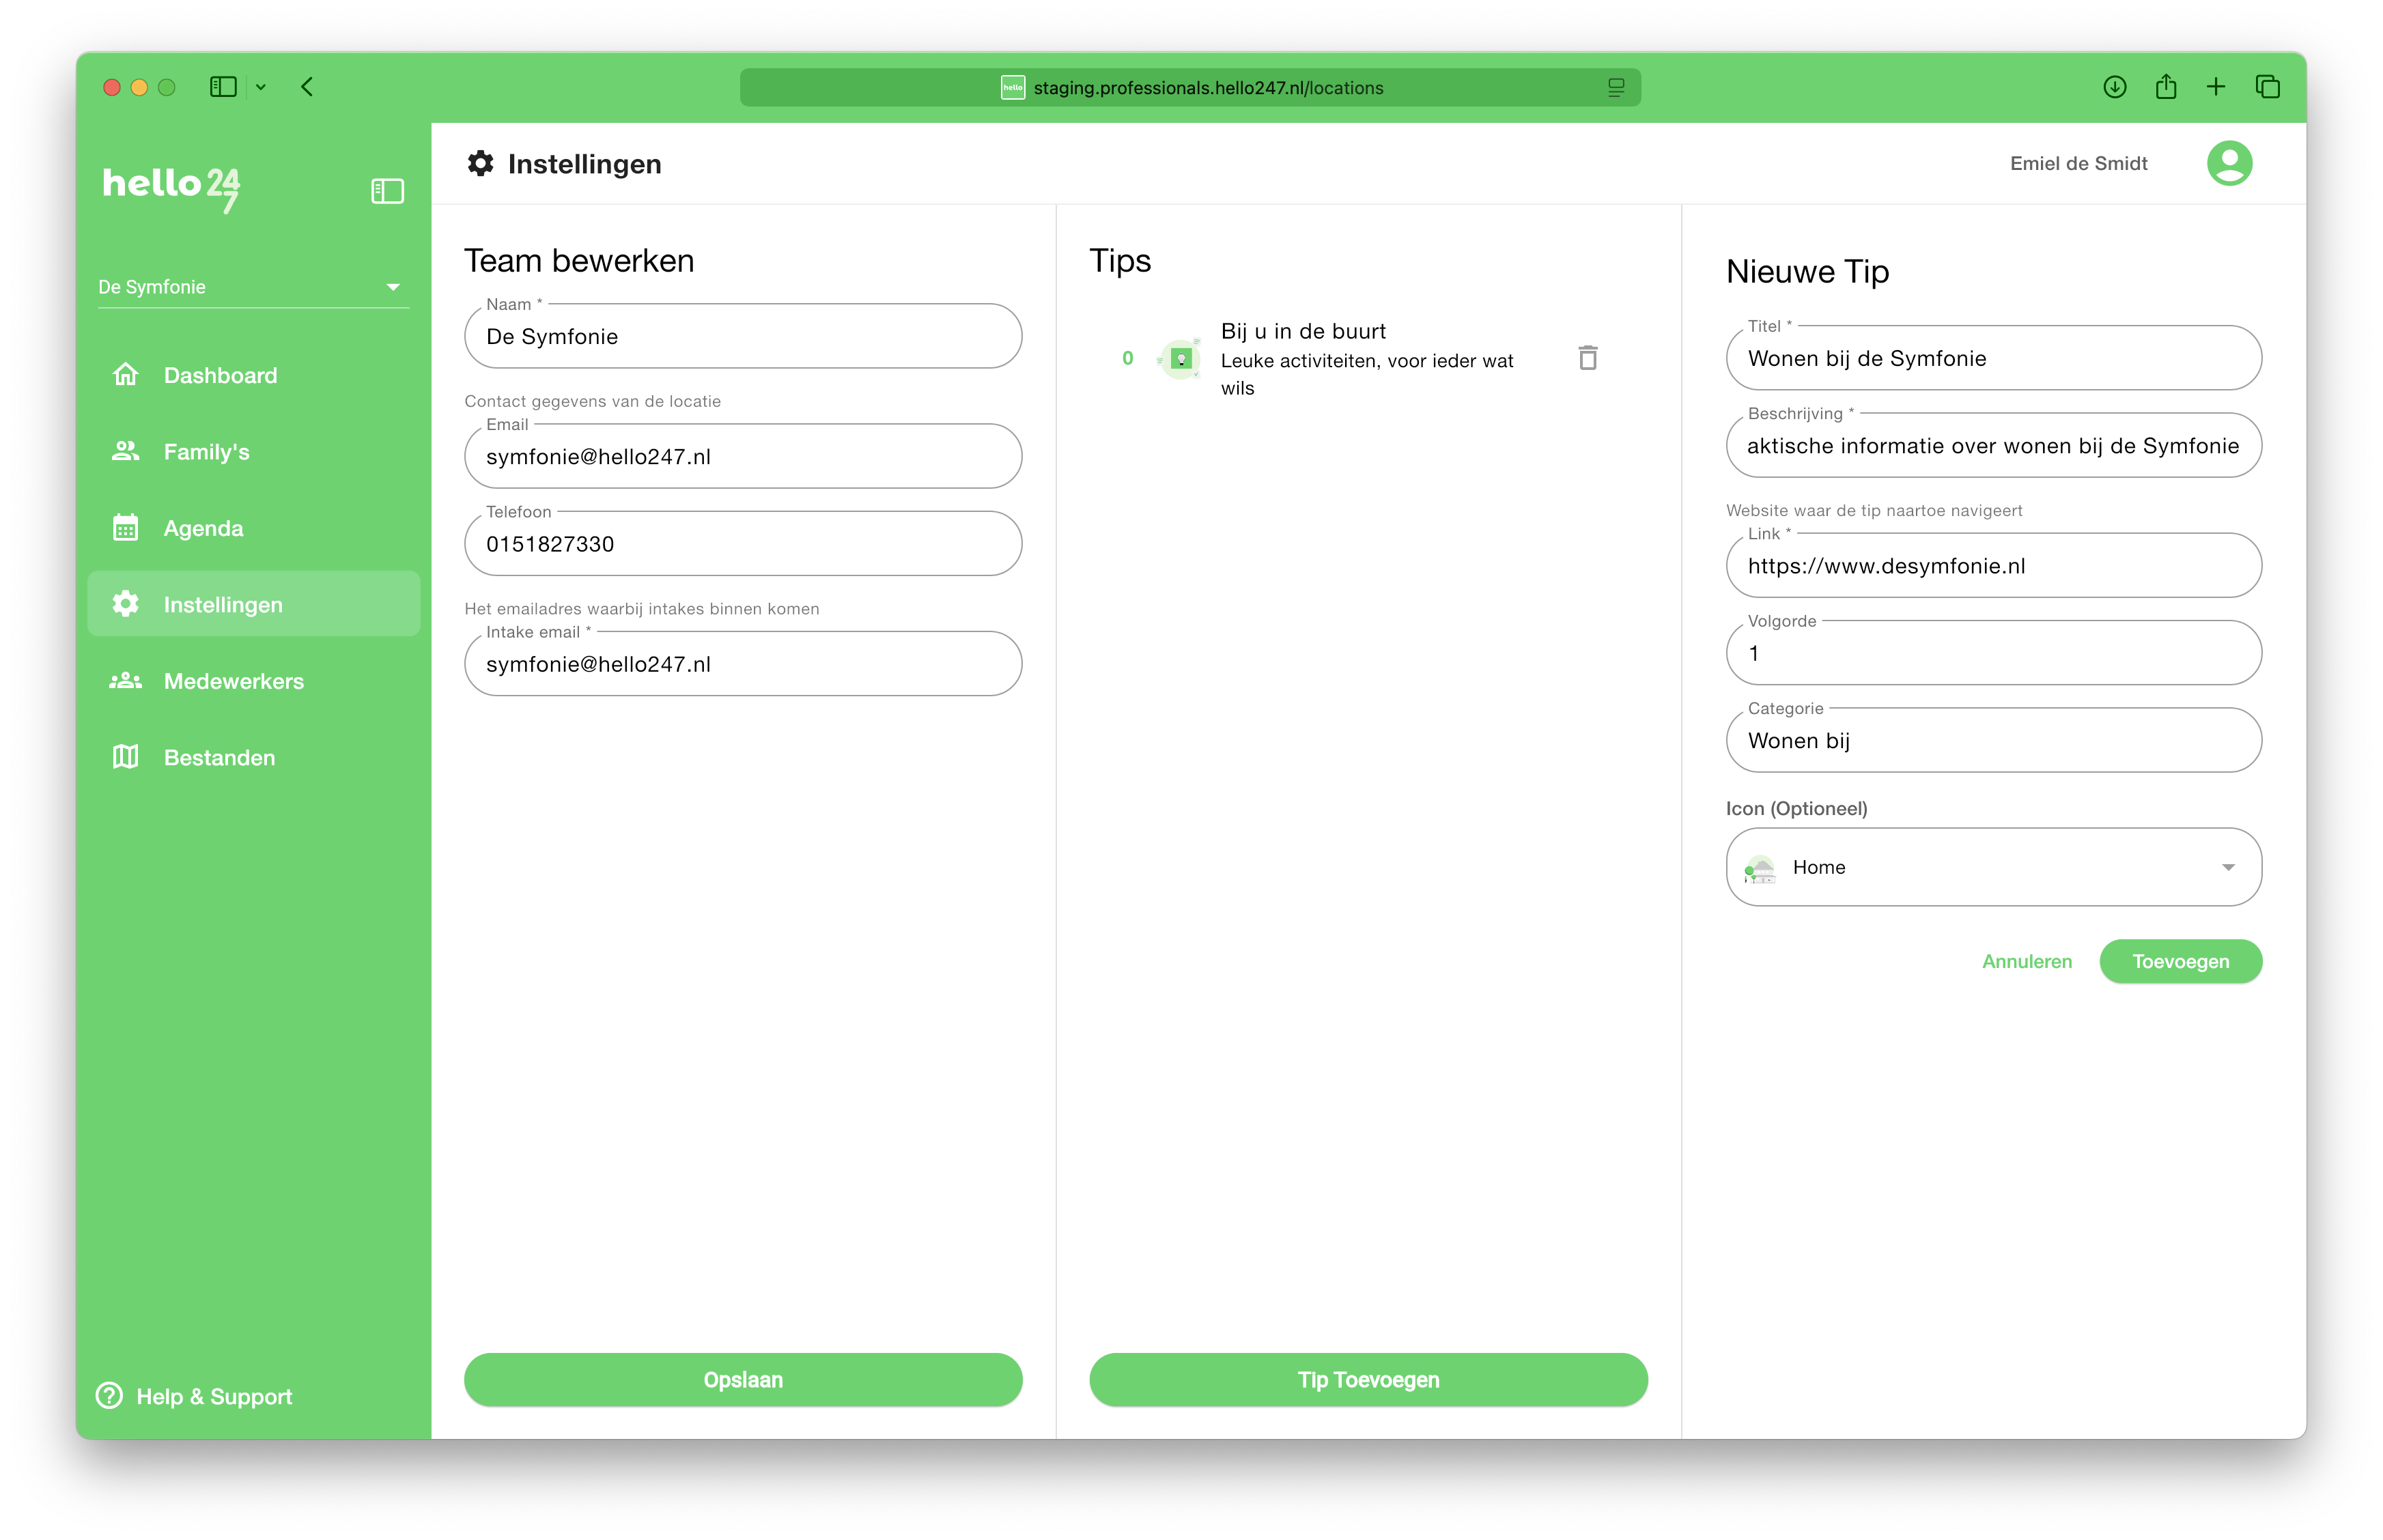Expand De Symfonie location dropdown

pos(393,287)
